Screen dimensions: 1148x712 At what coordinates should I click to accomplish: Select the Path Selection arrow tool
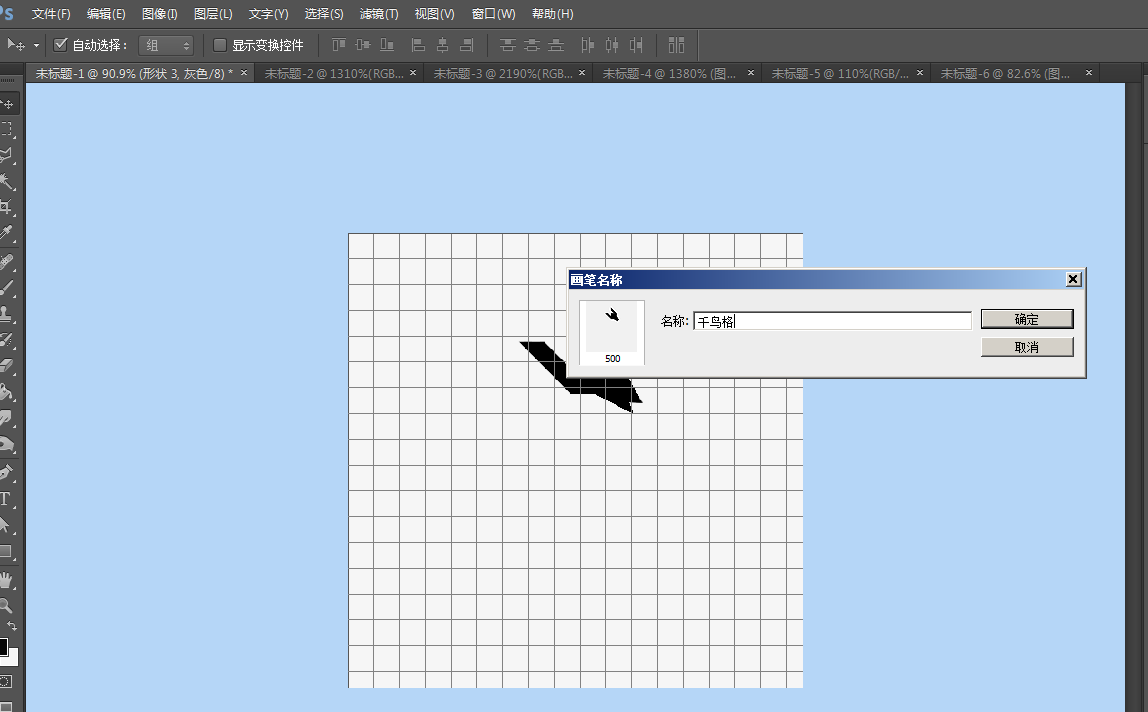point(7,524)
